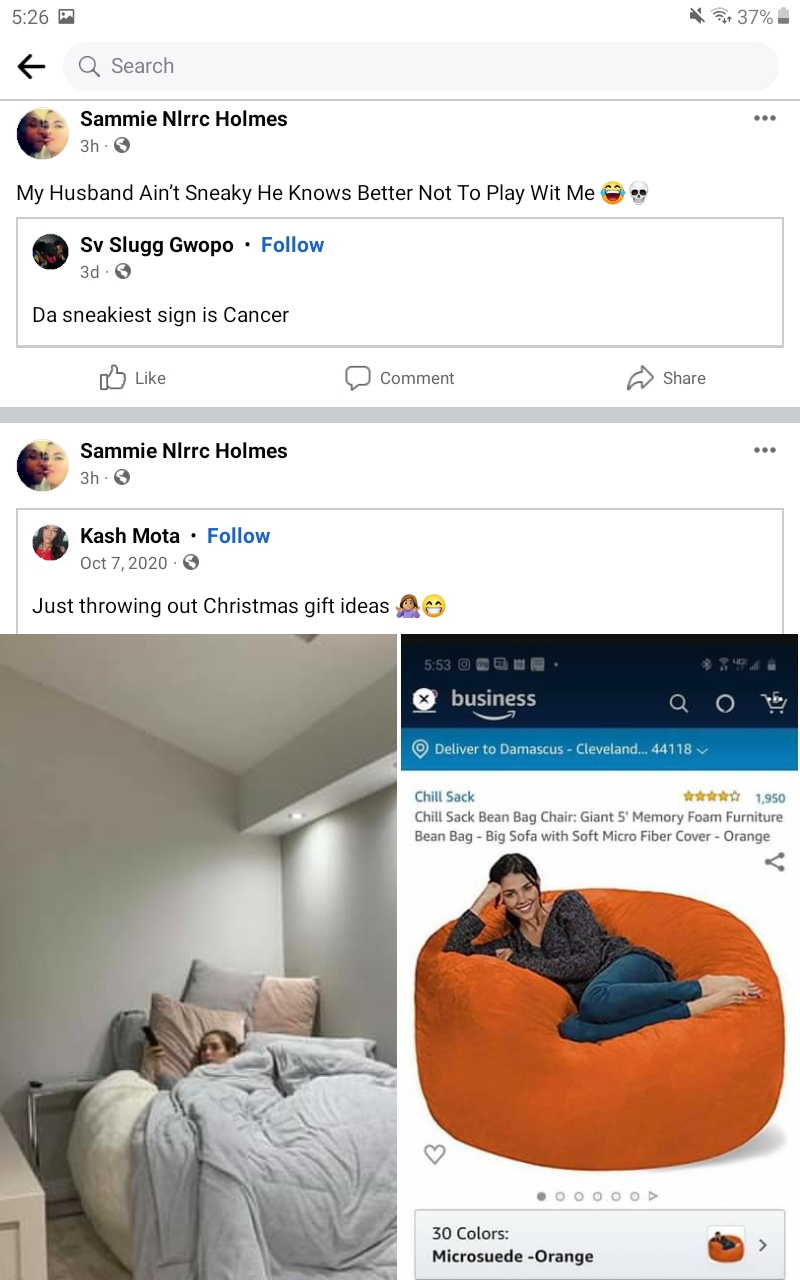View Kash Mota's avatar
Screen dimensions: 800x1280
click(x=50, y=542)
